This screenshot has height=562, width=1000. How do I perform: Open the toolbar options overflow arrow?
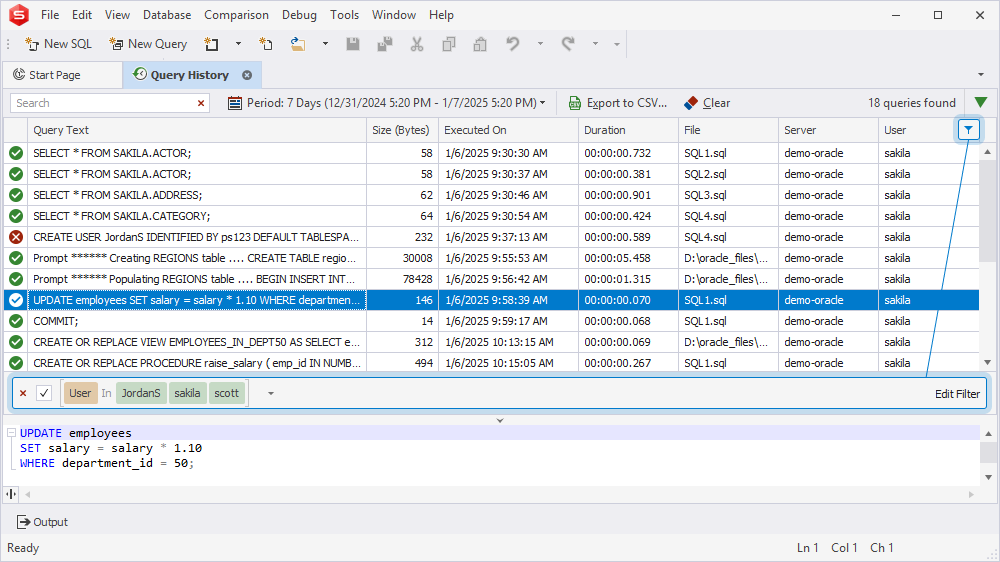click(617, 44)
